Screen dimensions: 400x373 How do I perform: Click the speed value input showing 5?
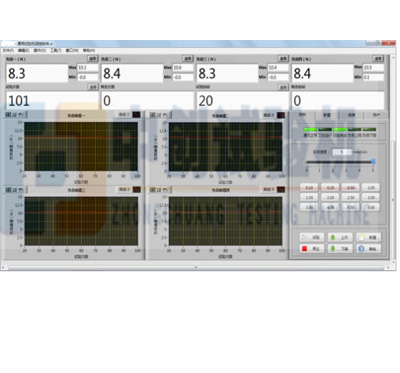(x=342, y=152)
